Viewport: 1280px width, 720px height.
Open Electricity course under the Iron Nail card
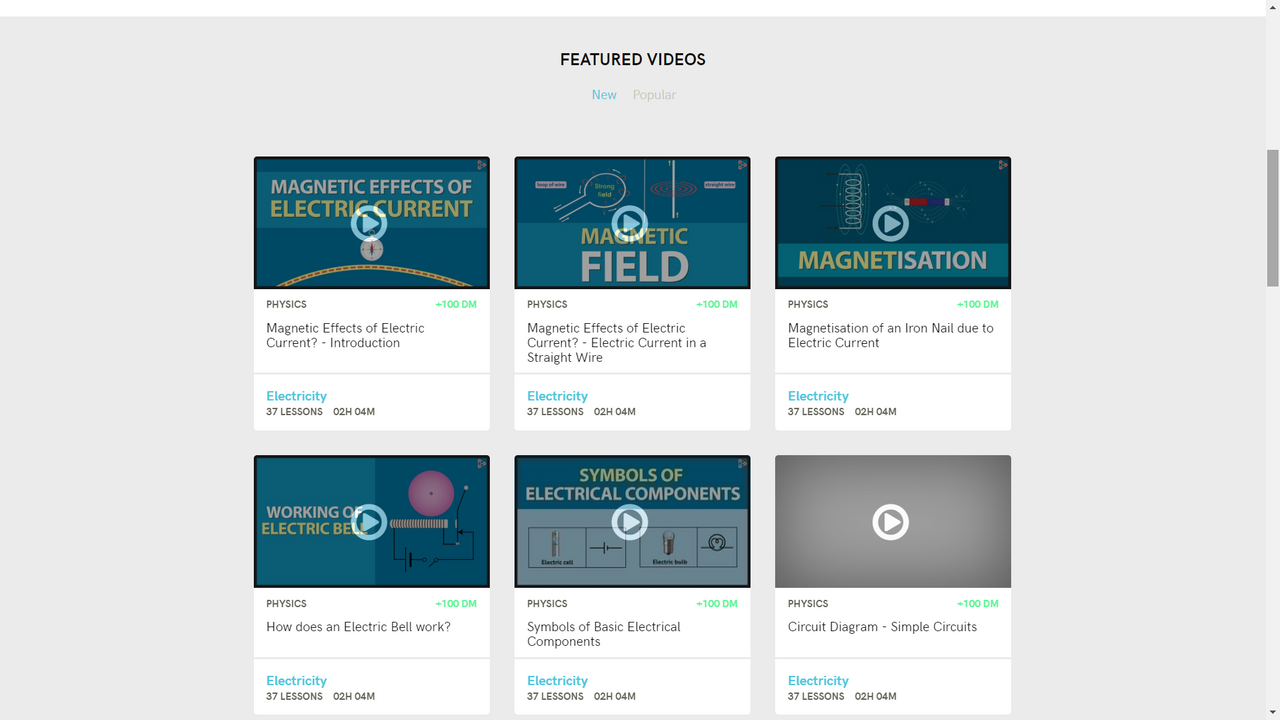[818, 396]
